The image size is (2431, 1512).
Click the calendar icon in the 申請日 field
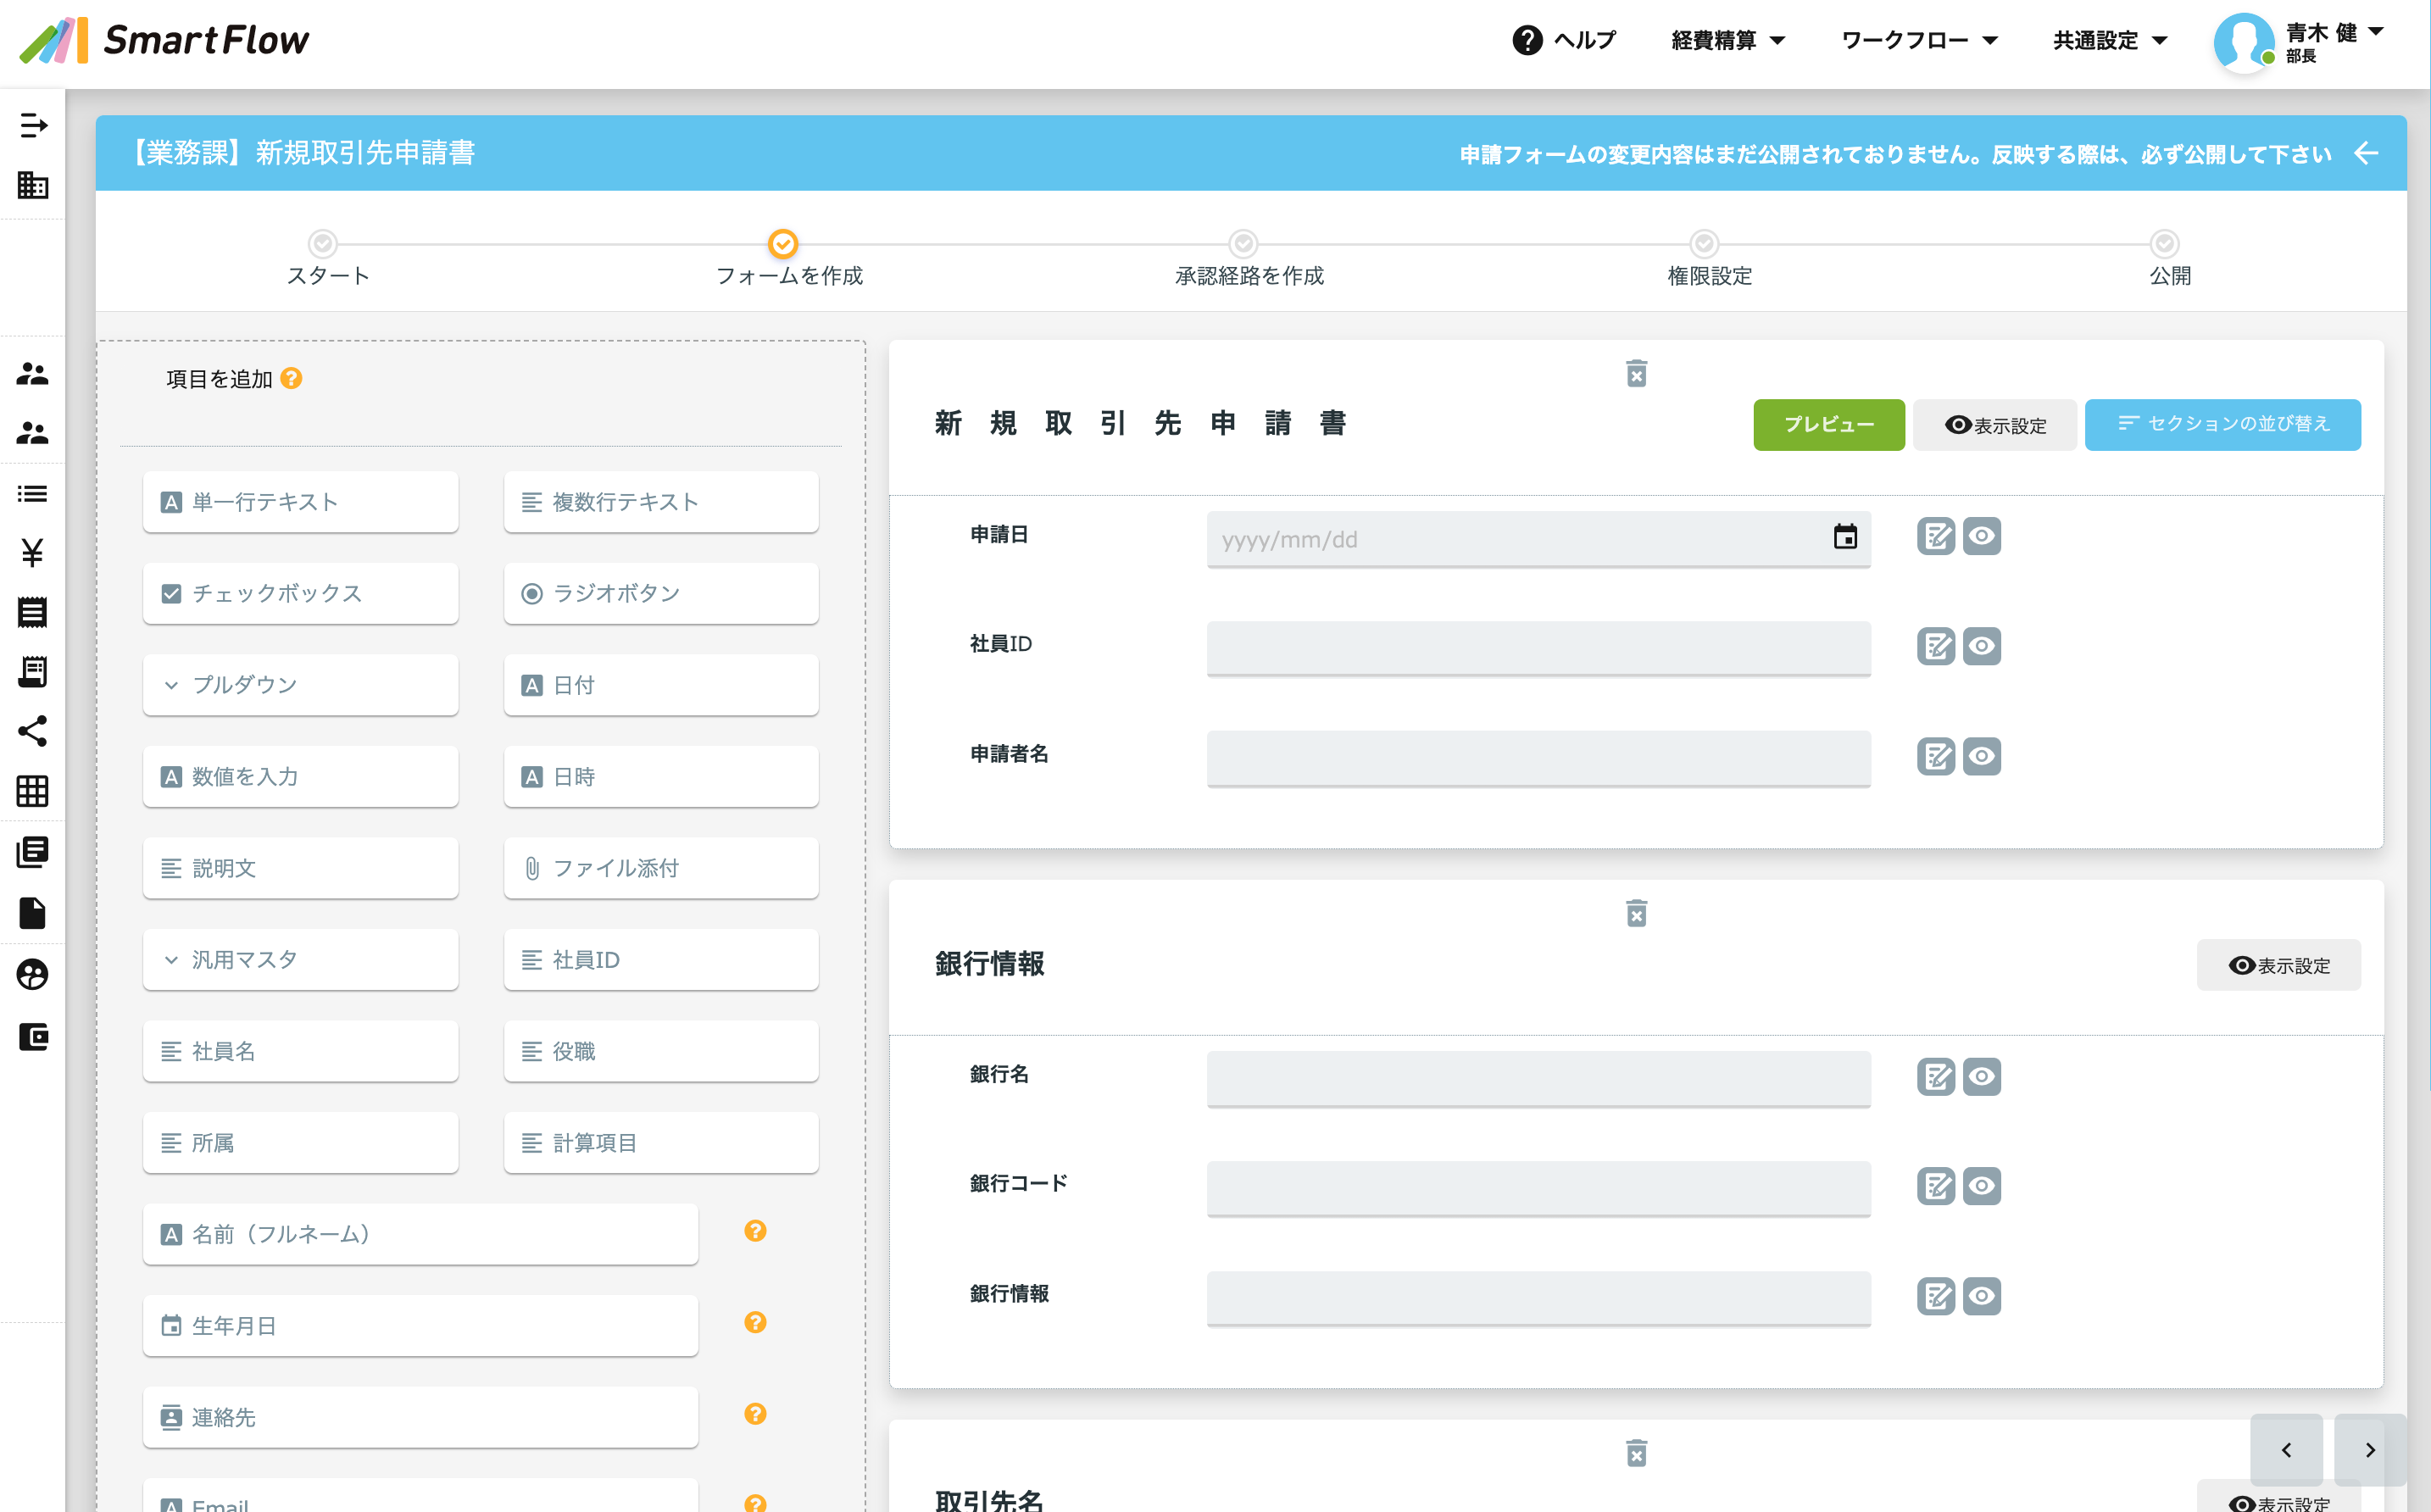coord(1845,537)
